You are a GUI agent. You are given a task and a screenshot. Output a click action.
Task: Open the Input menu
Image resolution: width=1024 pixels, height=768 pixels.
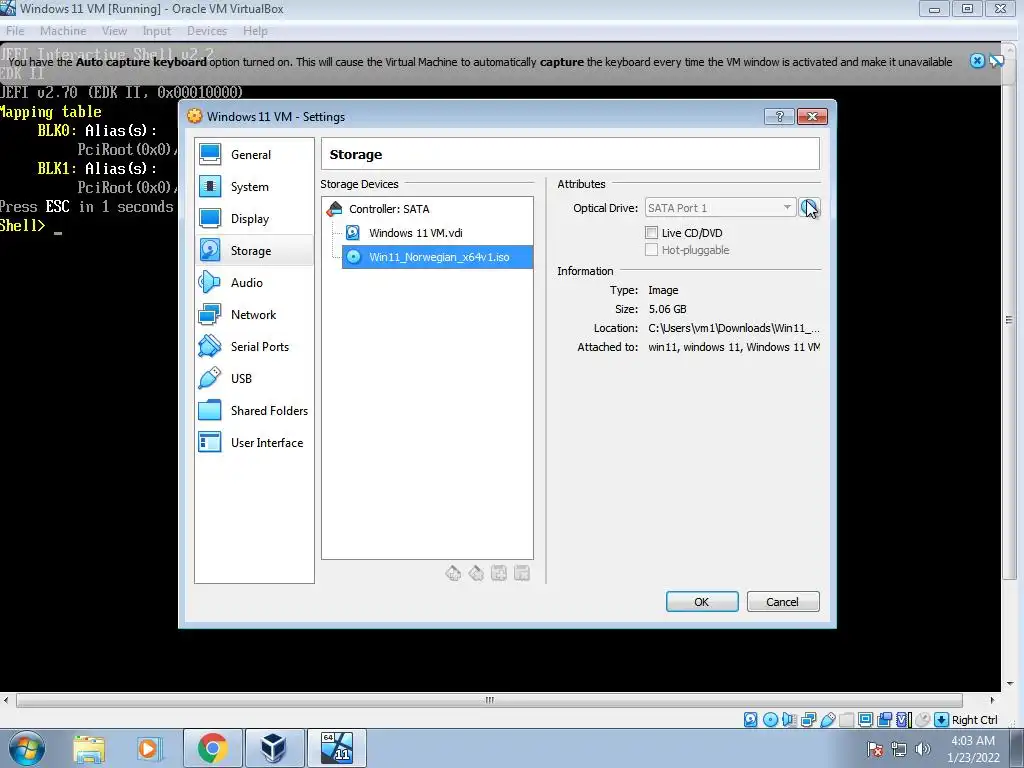157,31
